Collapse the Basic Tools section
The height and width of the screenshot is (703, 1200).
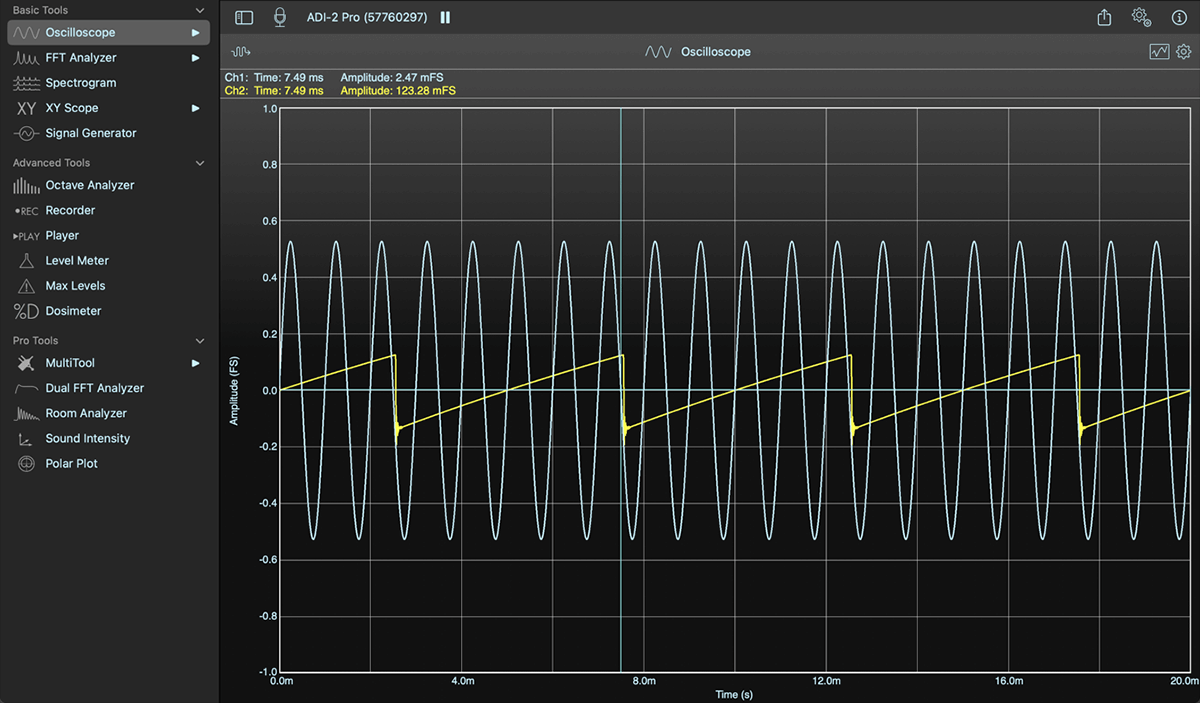pos(199,10)
